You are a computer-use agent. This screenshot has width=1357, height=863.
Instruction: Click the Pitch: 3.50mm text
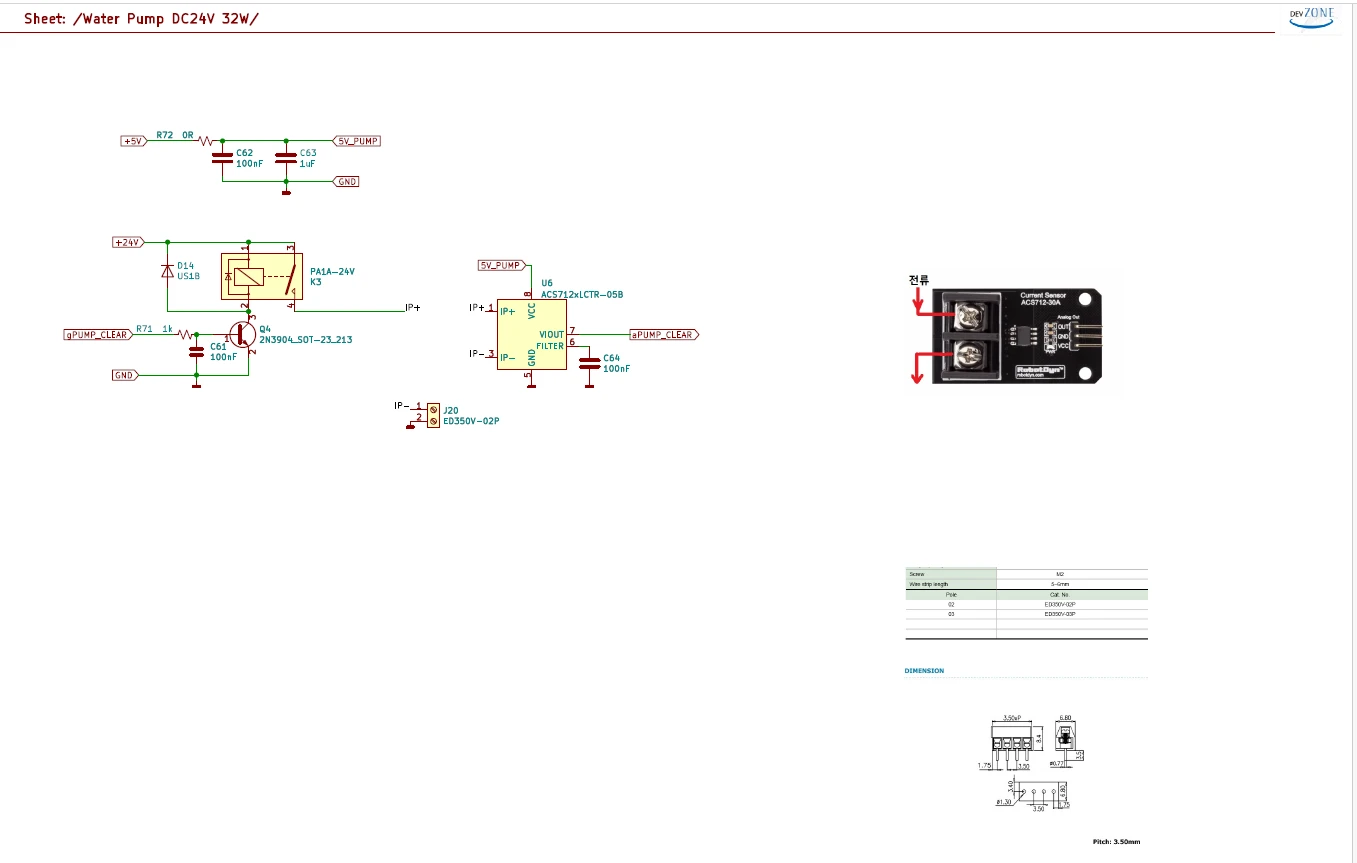(x=1116, y=842)
